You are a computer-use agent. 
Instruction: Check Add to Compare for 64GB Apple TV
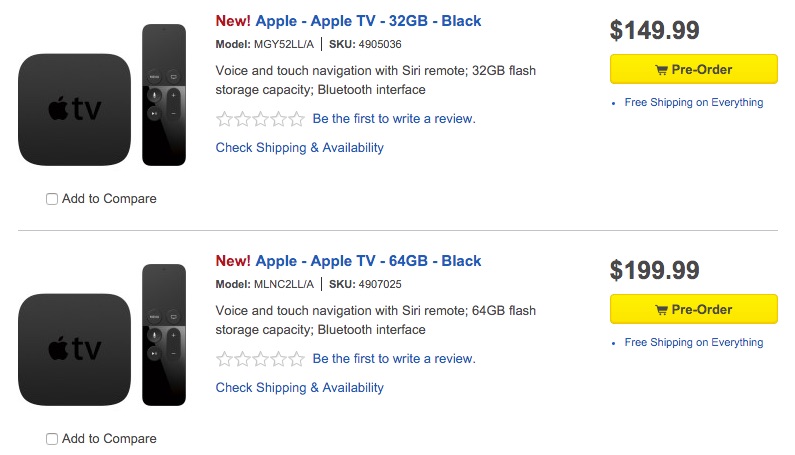[x=52, y=439]
